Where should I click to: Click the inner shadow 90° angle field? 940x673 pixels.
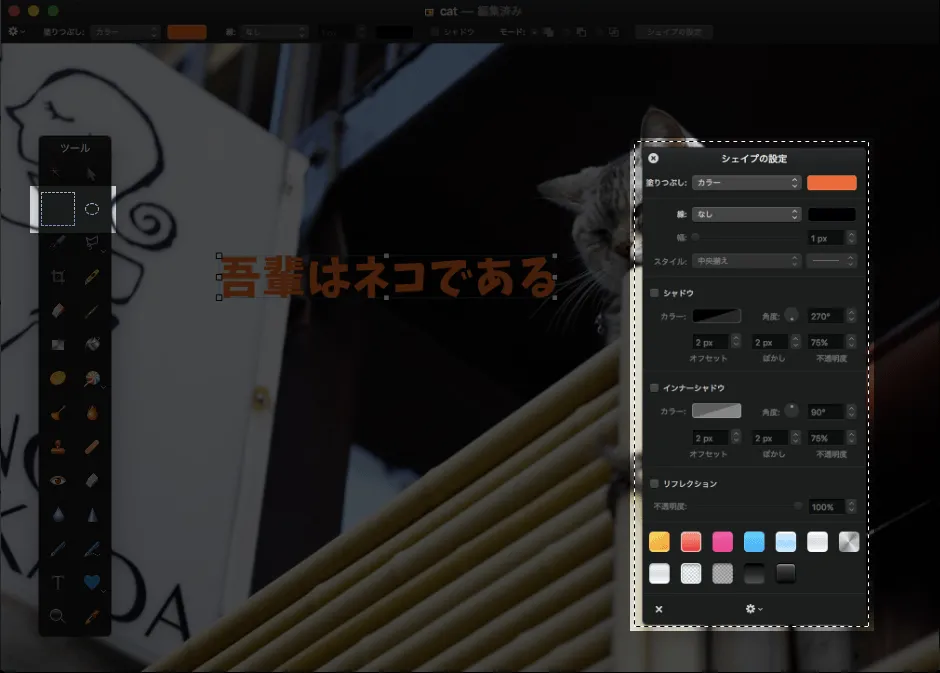pos(826,412)
